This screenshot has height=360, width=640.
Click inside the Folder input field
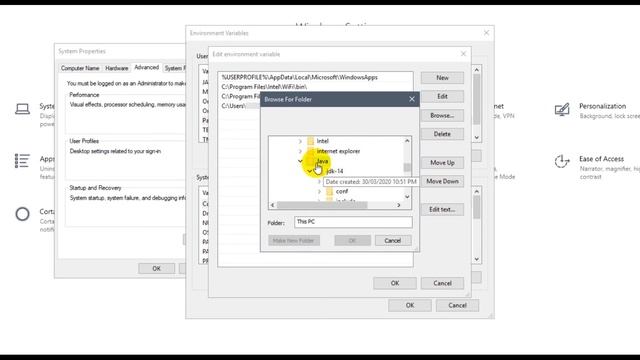click(x=353, y=222)
